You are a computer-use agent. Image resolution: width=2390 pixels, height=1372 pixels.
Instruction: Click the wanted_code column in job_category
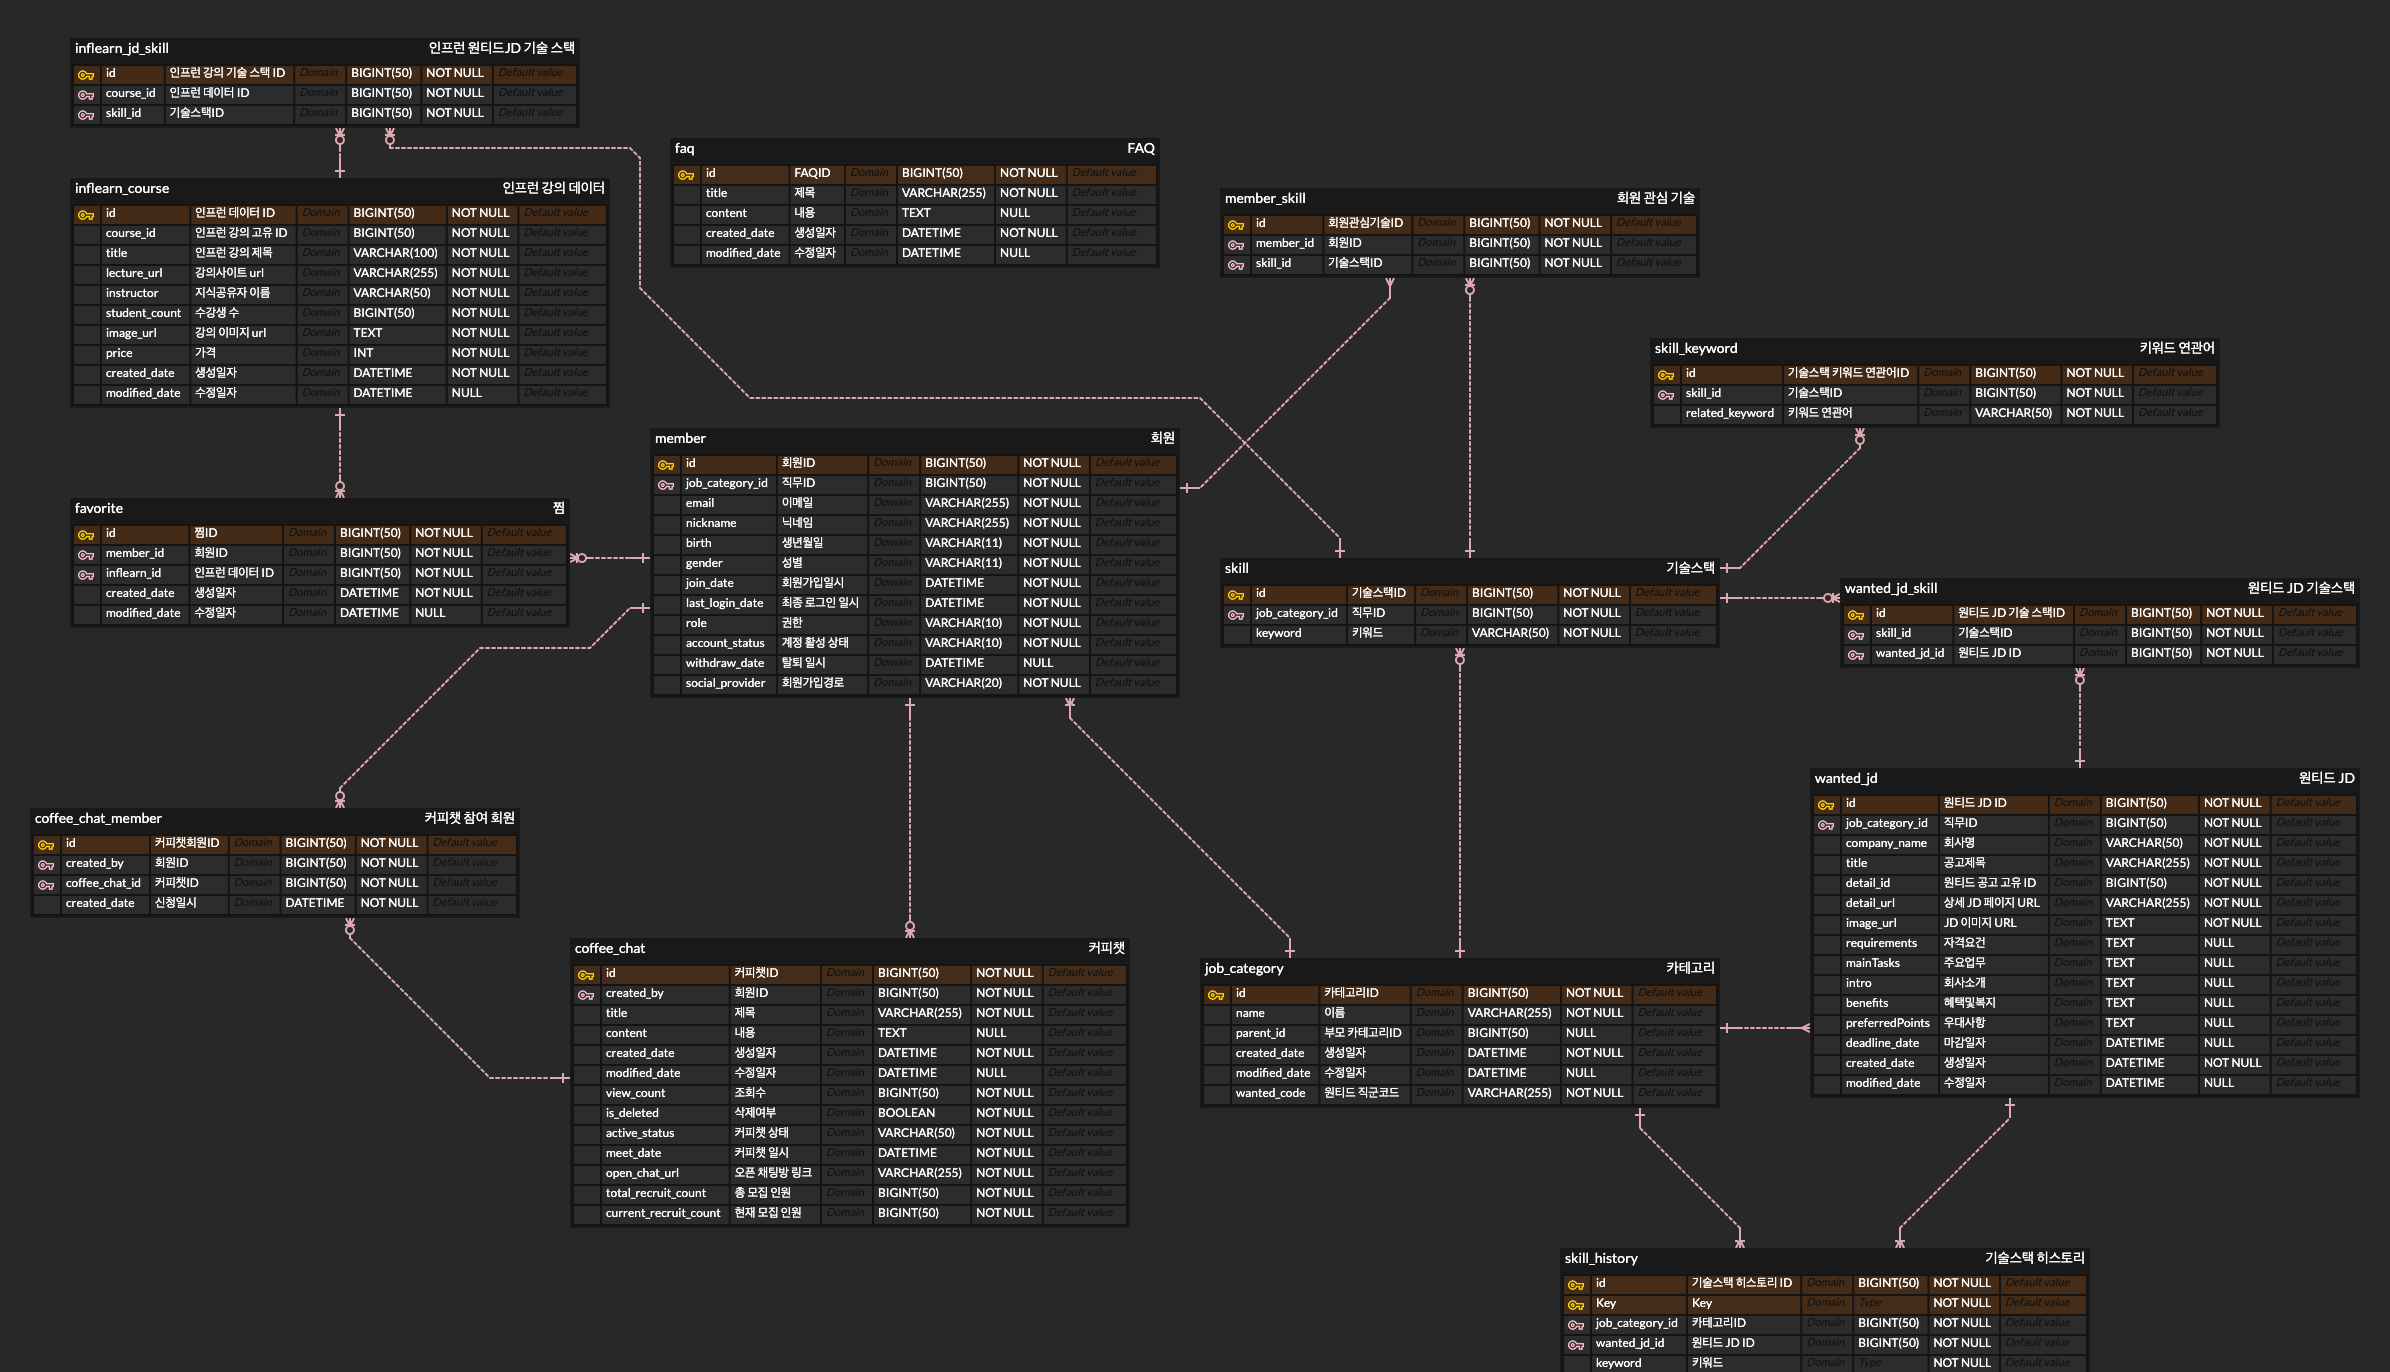pos(1270,1093)
